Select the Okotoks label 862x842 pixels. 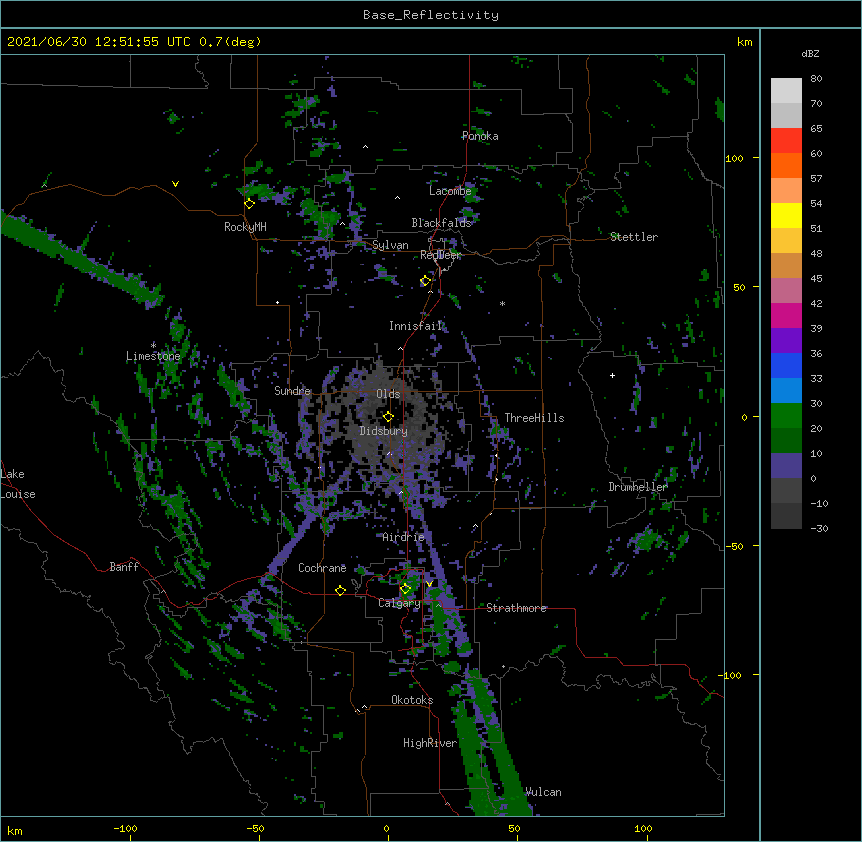coord(412,700)
